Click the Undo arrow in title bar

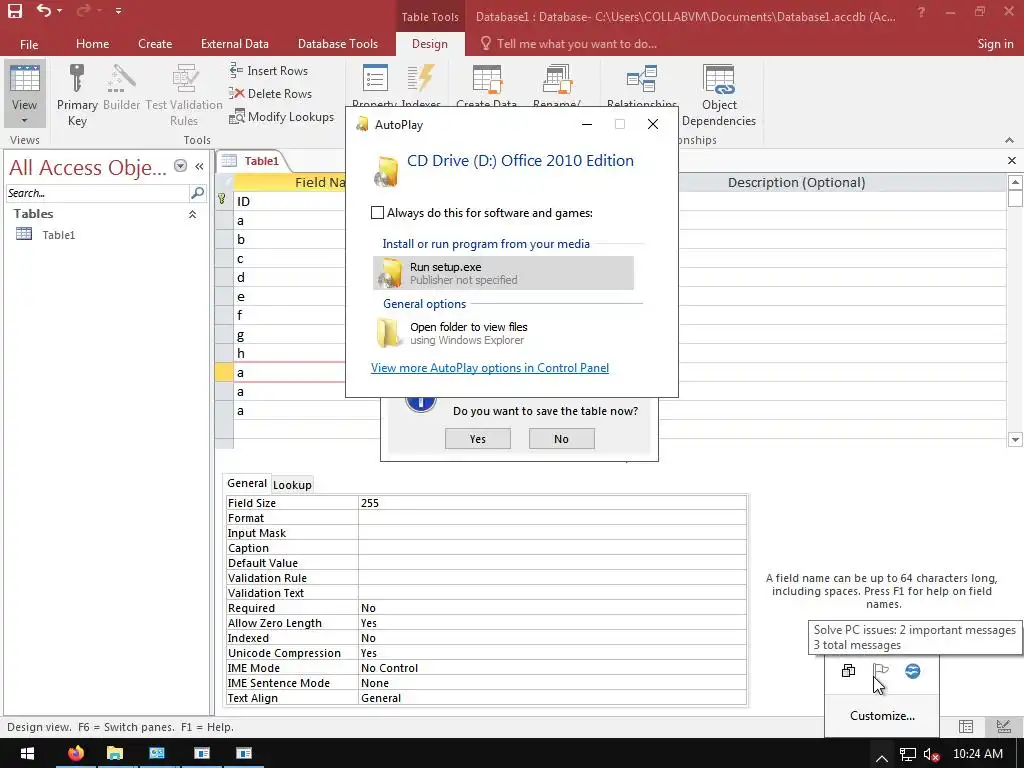pyautogui.click(x=43, y=10)
